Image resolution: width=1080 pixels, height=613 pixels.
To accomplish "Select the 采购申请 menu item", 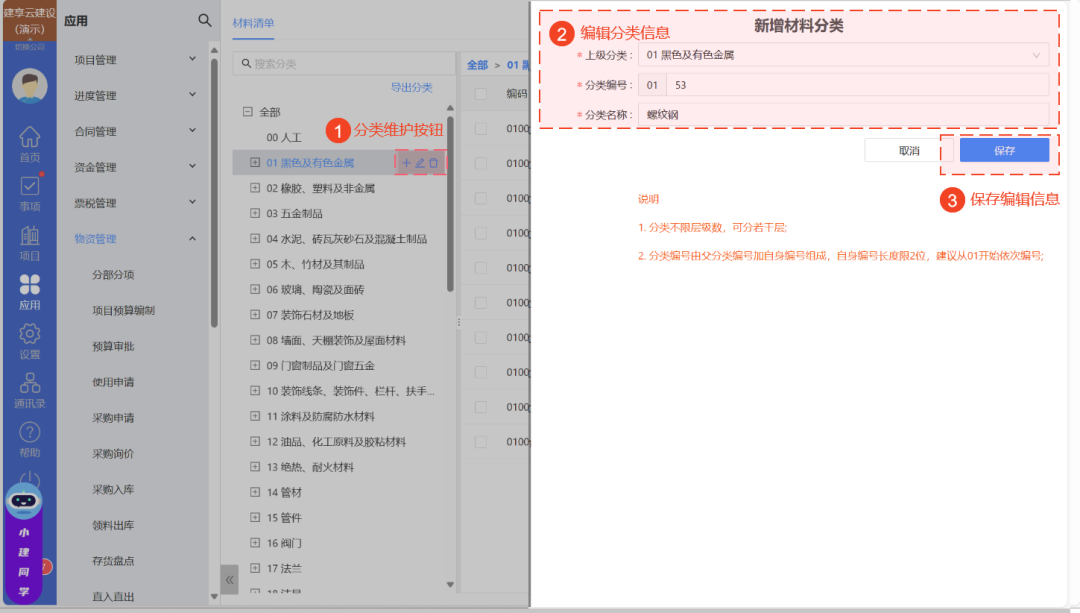I will [x=113, y=418].
